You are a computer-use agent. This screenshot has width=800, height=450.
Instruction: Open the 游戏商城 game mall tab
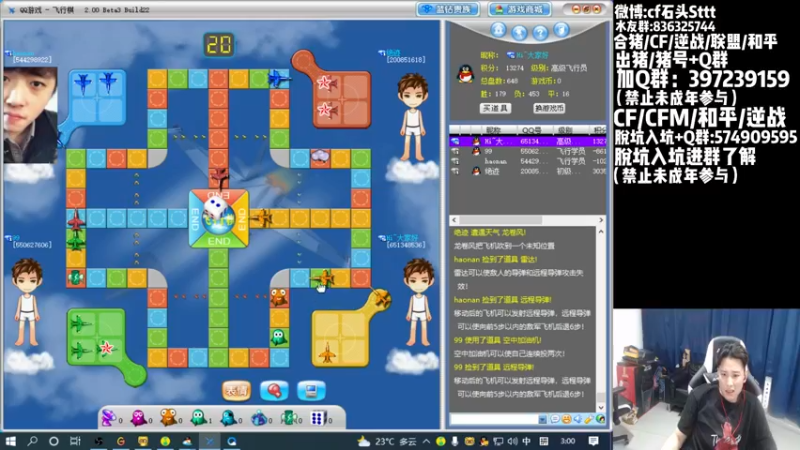(520, 9)
